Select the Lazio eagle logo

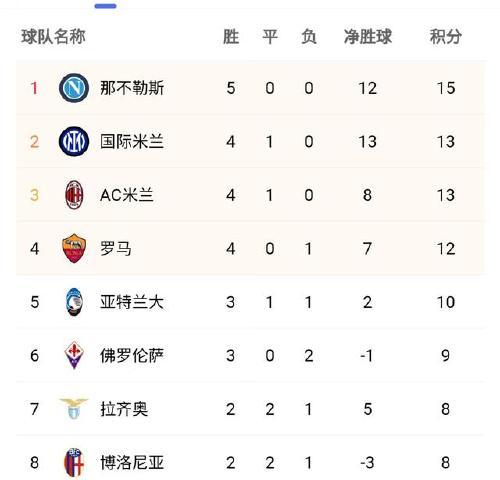tap(74, 409)
